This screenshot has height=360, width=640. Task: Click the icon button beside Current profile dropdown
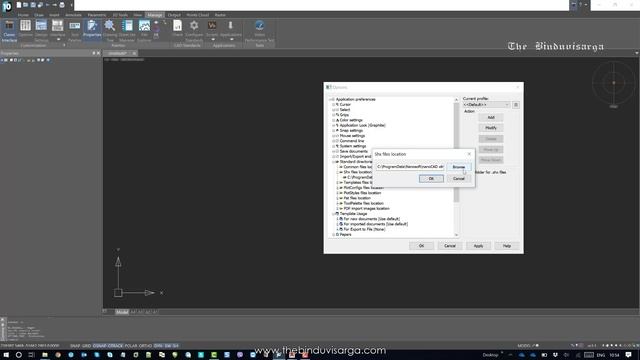pos(516,105)
